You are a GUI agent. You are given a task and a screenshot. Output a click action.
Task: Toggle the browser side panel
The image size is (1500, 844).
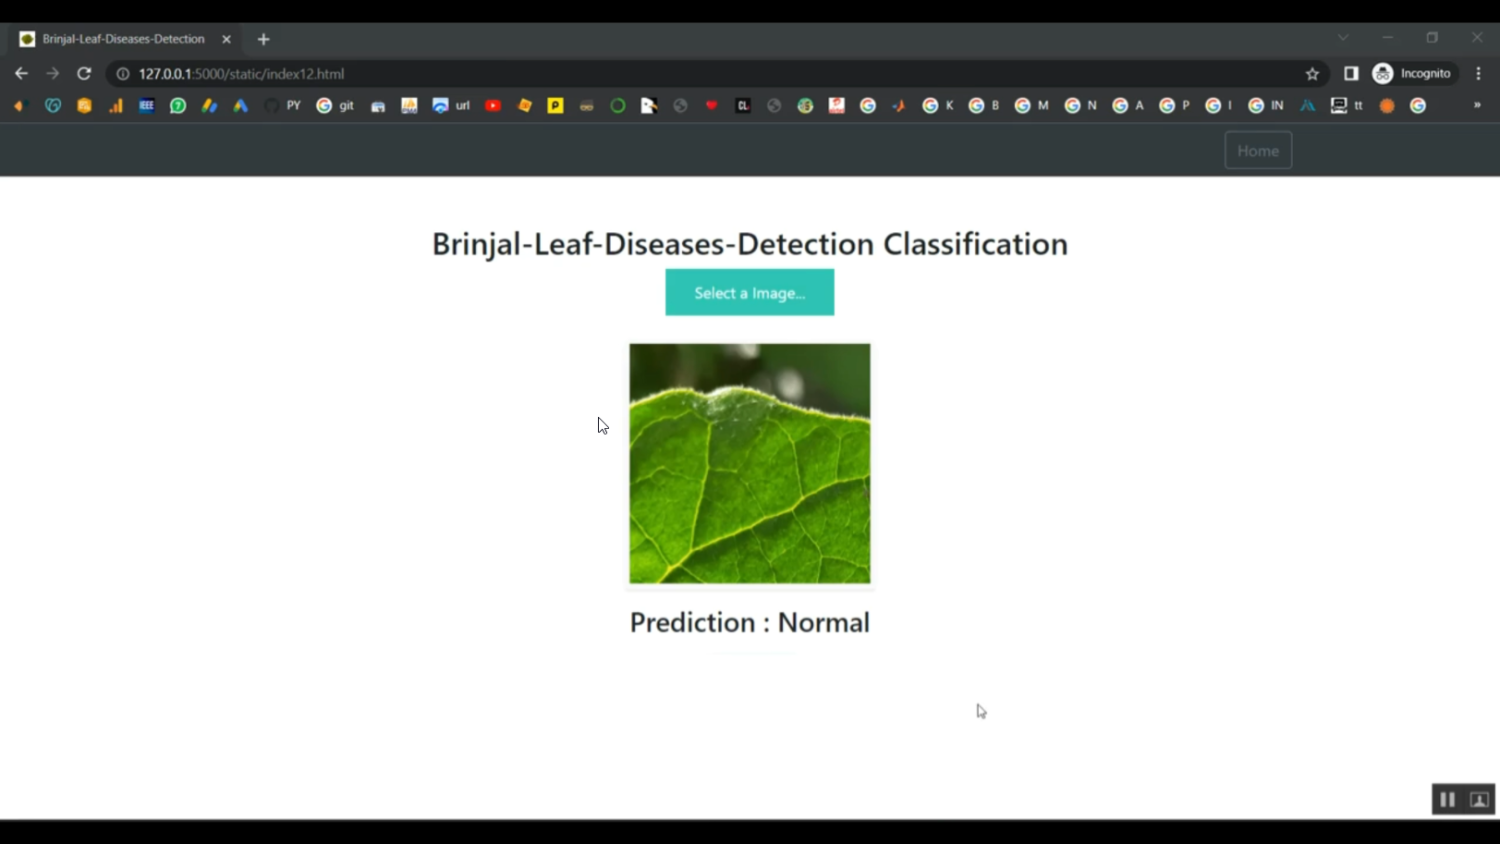point(1351,74)
